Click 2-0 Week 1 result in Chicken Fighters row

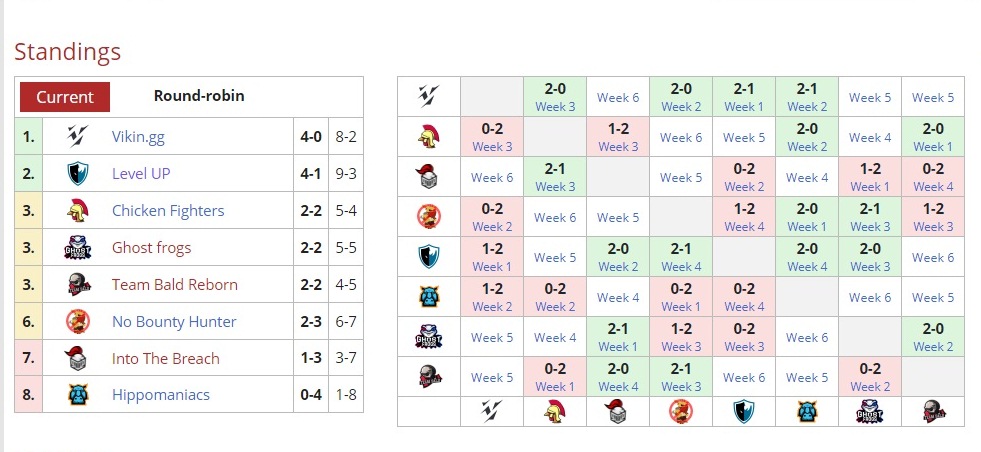click(932, 137)
